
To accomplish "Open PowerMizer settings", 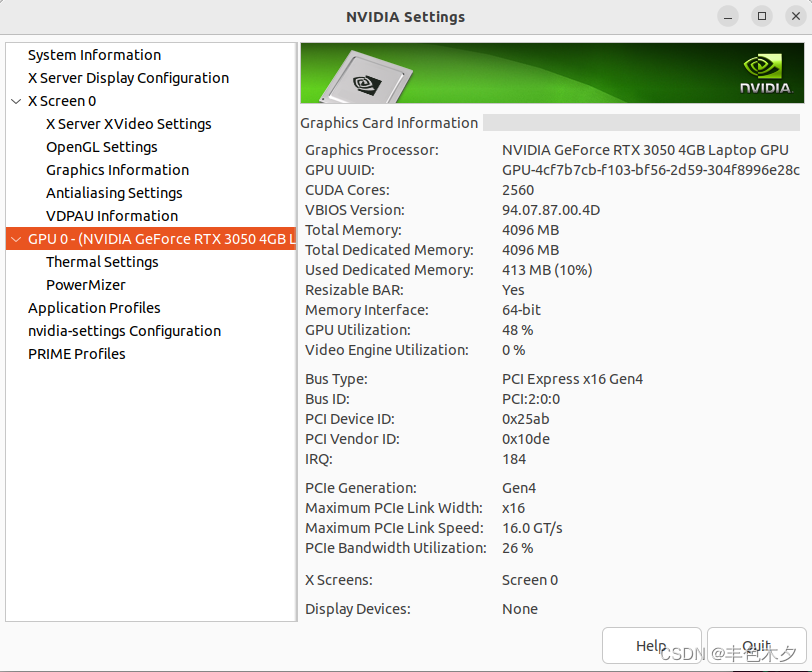I will coord(85,285).
